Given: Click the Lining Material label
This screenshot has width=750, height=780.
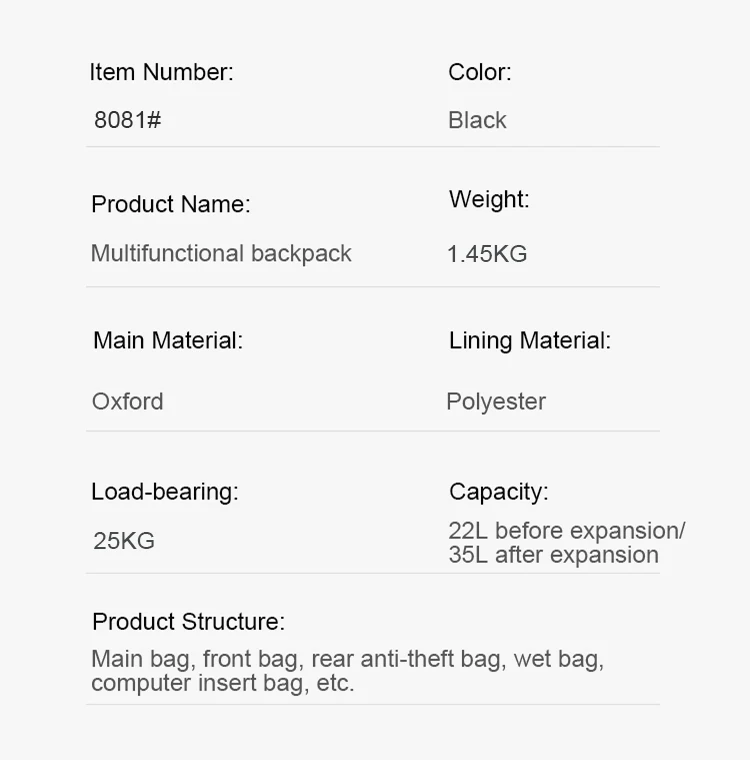Looking at the screenshot, I should point(529,340).
